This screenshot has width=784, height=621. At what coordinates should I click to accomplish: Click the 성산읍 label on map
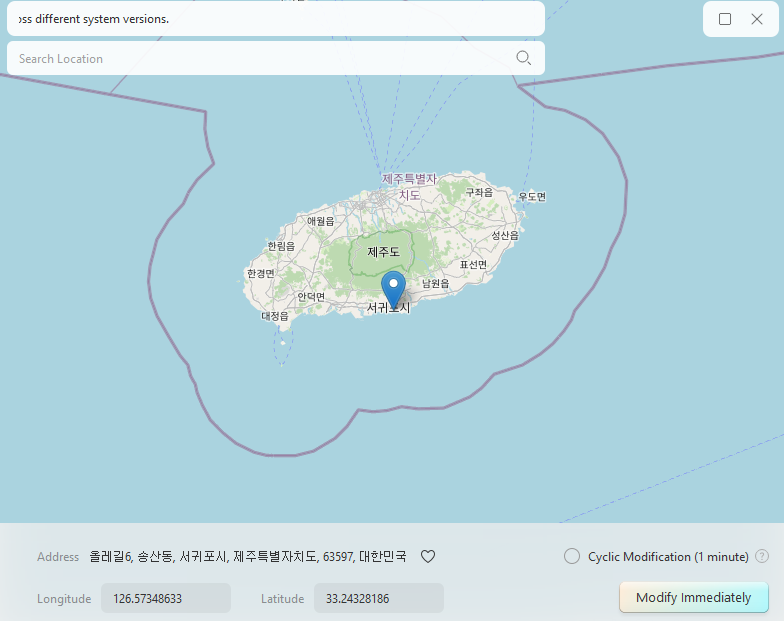click(505, 235)
